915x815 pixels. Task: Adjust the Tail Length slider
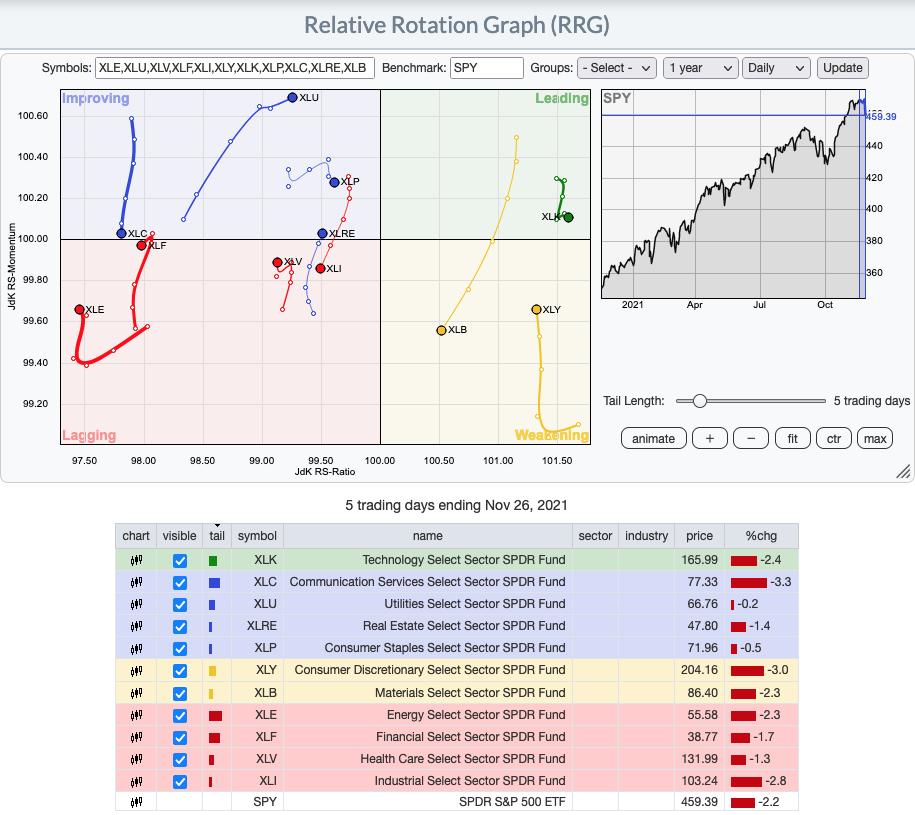[x=699, y=401]
